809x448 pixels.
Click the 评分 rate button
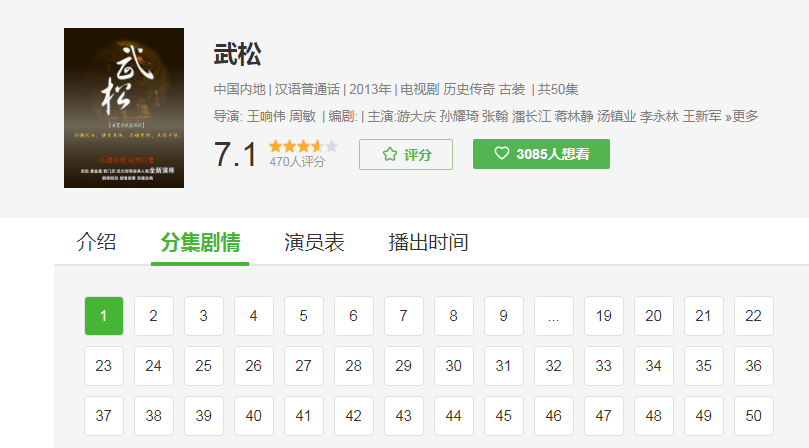(406, 154)
